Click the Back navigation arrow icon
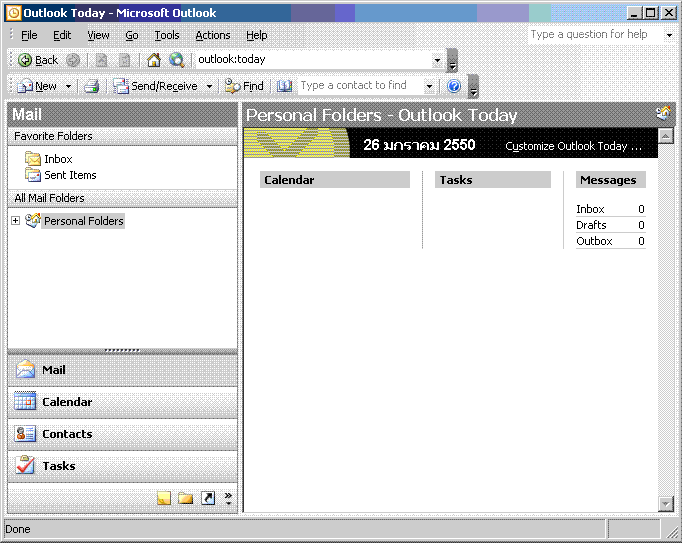The width and height of the screenshot is (682, 543). (25, 60)
